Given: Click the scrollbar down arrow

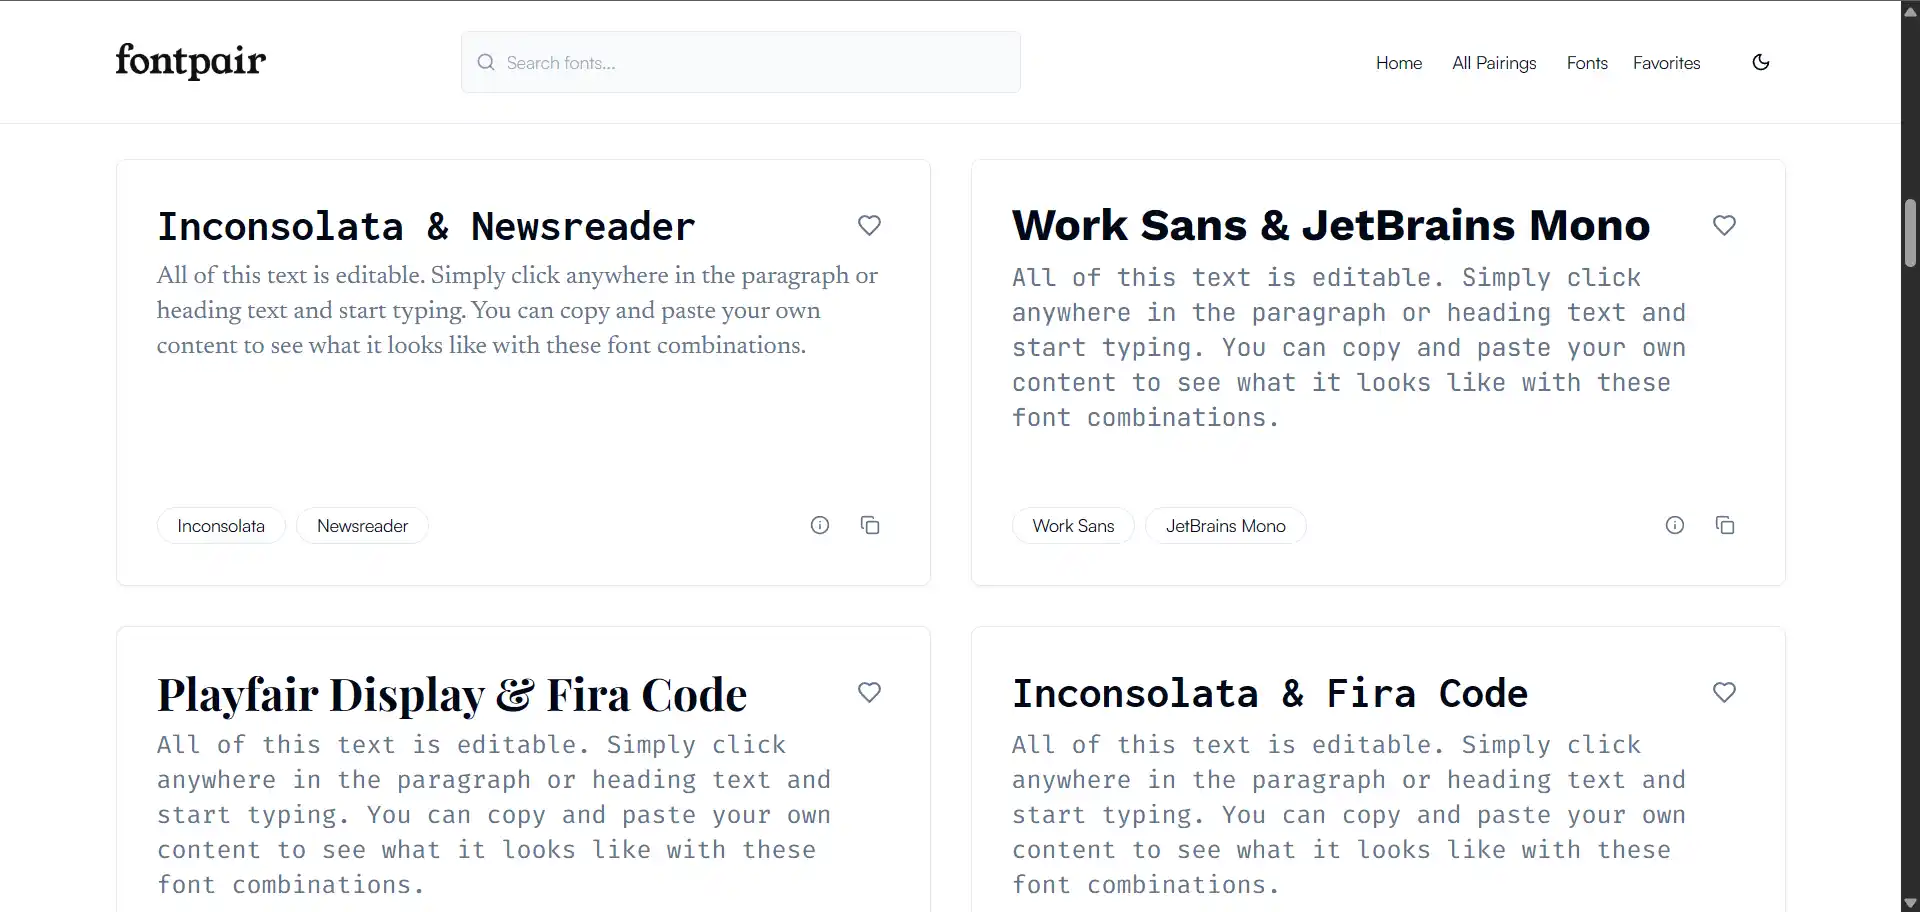Looking at the screenshot, I should click(1910, 903).
